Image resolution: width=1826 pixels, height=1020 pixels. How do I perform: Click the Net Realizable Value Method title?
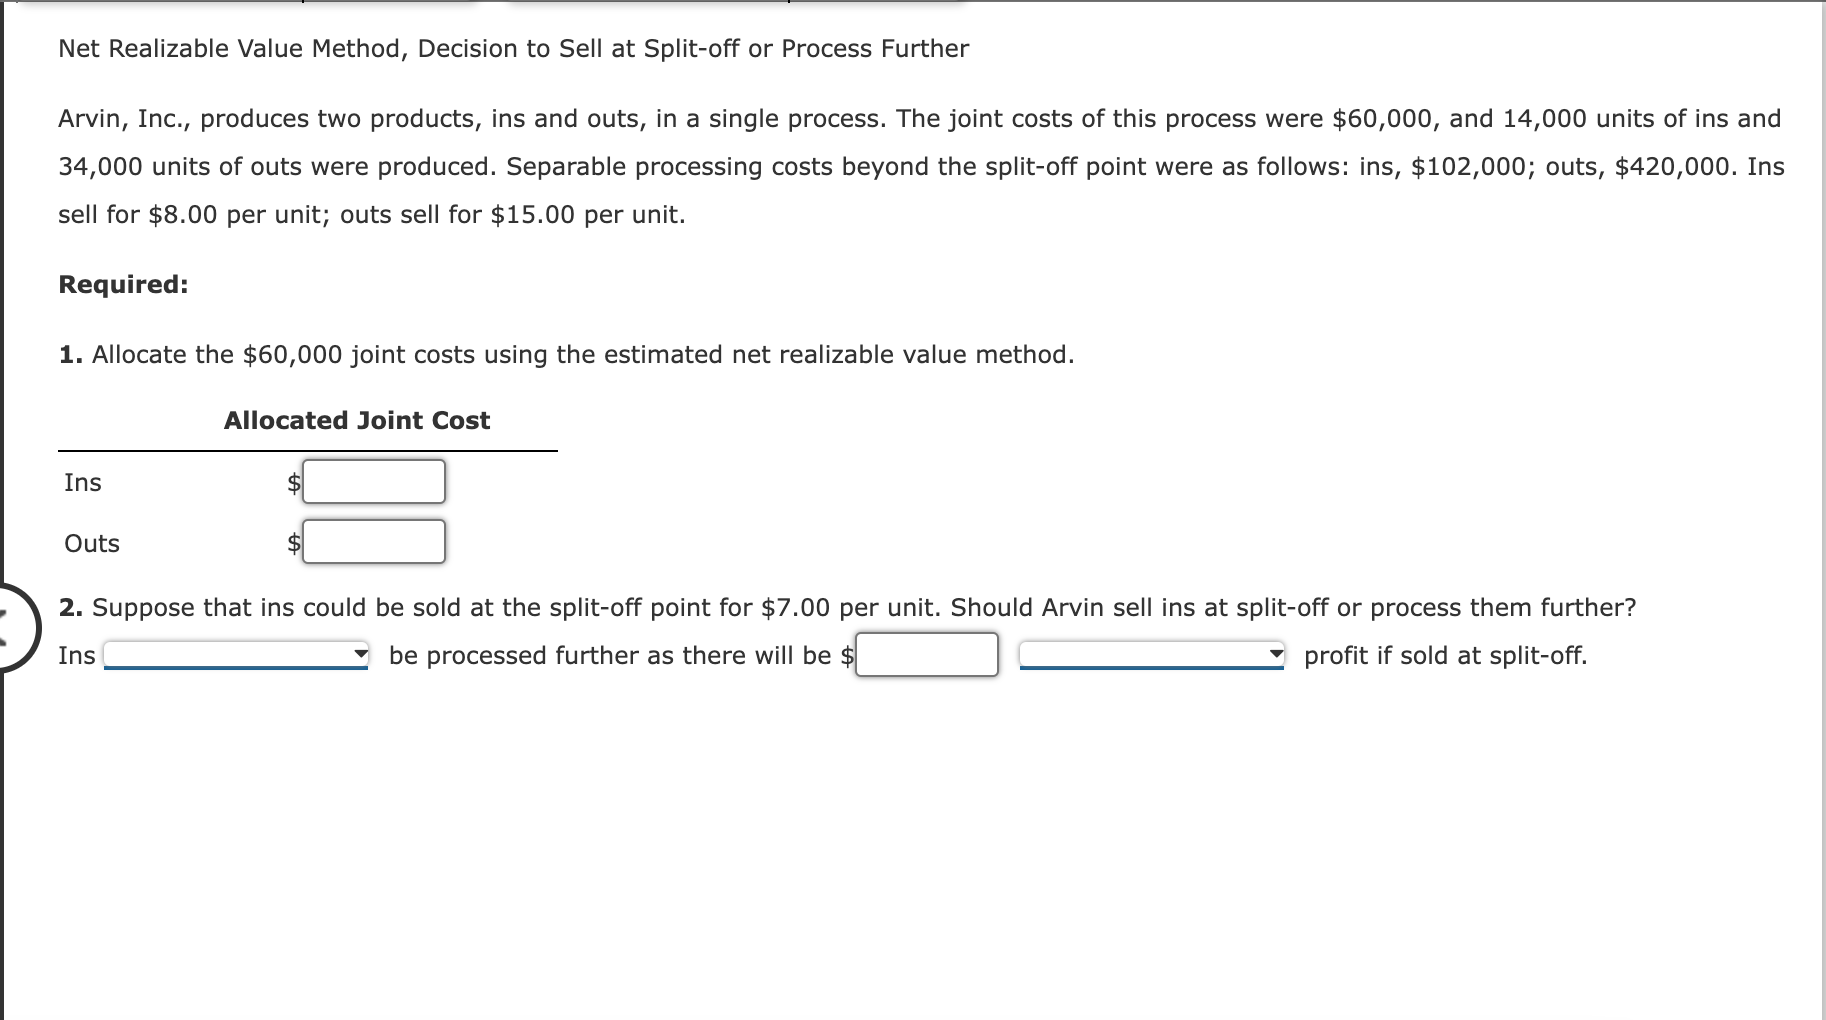tap(512, 47)
